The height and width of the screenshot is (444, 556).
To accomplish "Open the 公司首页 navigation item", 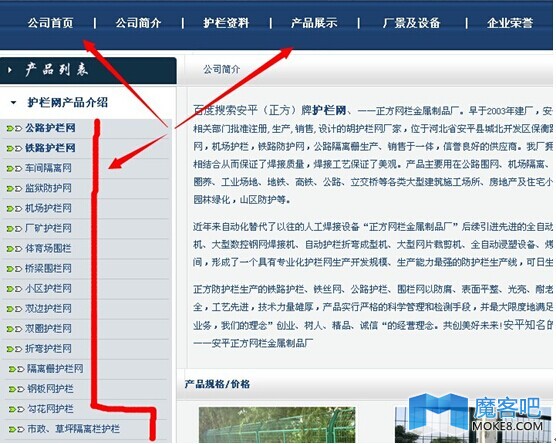I will tap(50, 23).
